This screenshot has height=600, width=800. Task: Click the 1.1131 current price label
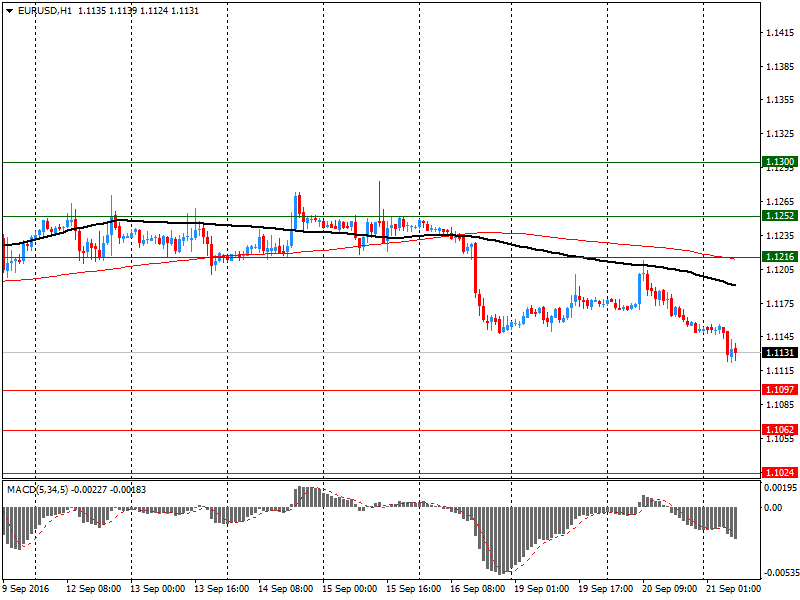pyautogui.click(x=779, y=353)
